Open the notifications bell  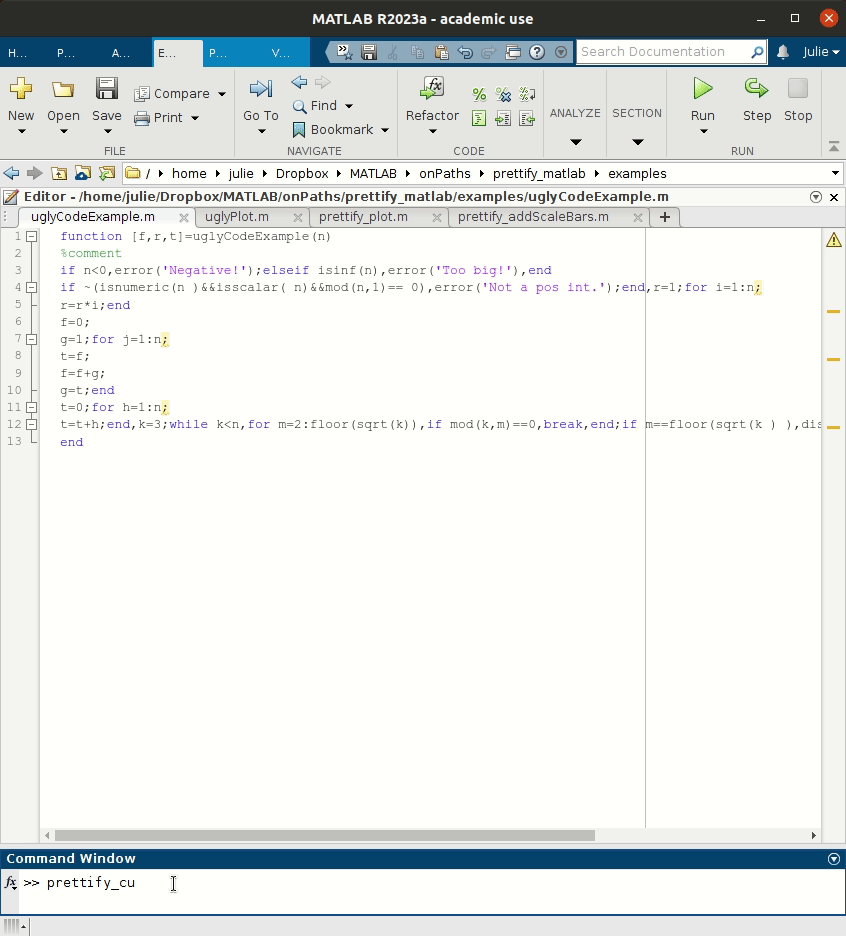coord(783,52)
